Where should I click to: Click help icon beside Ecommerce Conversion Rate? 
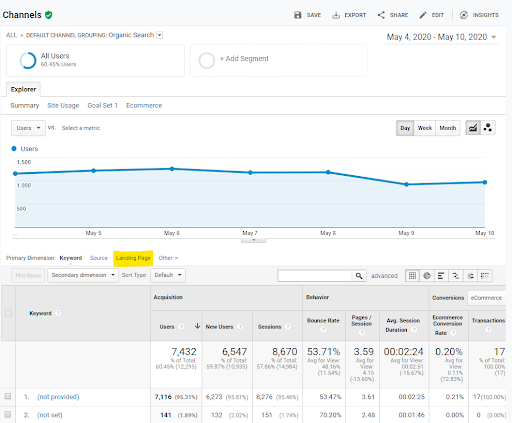click(x=453, y=333)
